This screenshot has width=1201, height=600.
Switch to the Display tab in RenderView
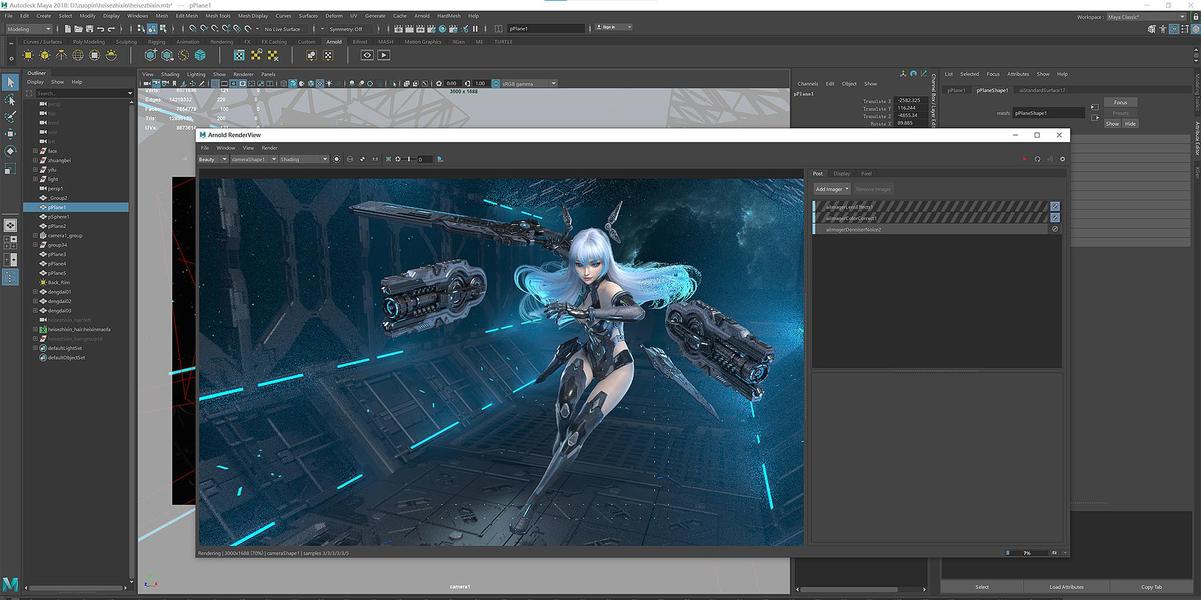(x=842, y=173)
